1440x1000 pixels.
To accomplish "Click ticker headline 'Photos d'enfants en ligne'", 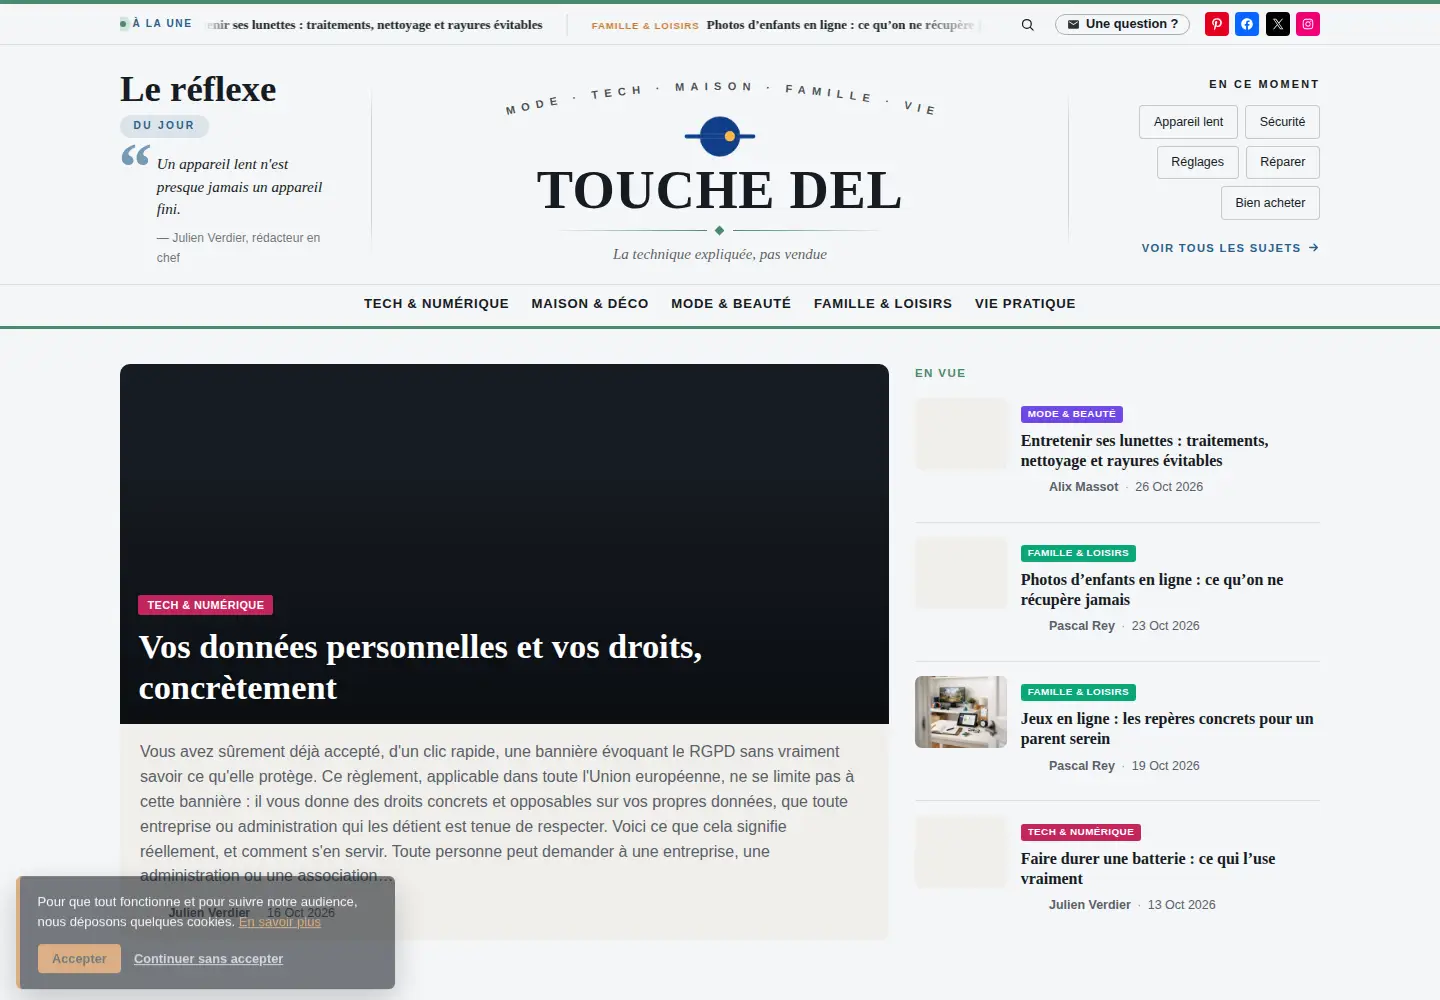I will [840, 25].
